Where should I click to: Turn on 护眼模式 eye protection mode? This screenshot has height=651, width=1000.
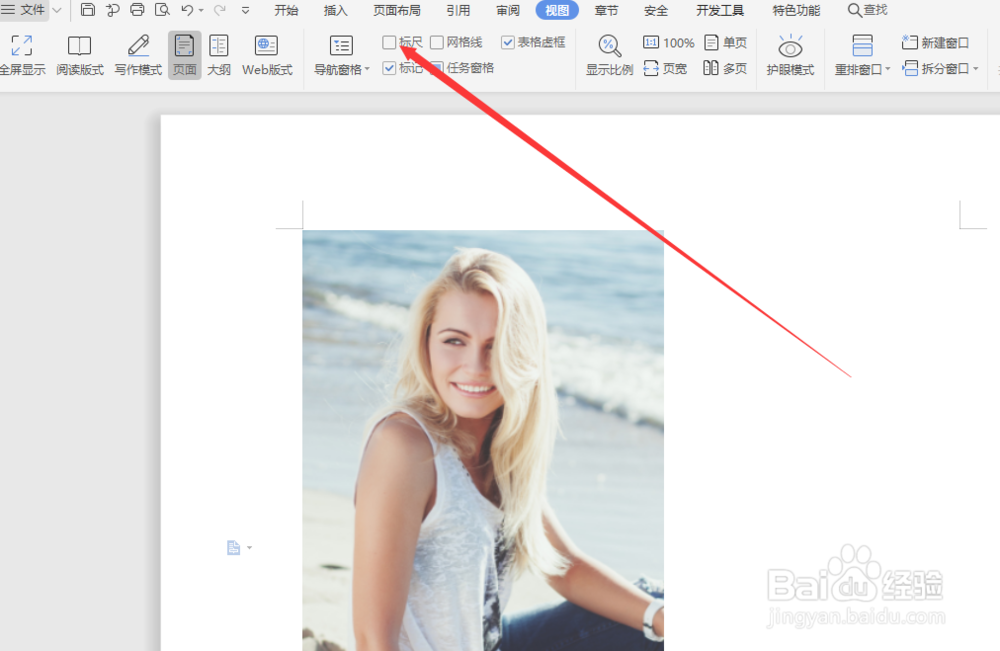[x=790, y=55]
